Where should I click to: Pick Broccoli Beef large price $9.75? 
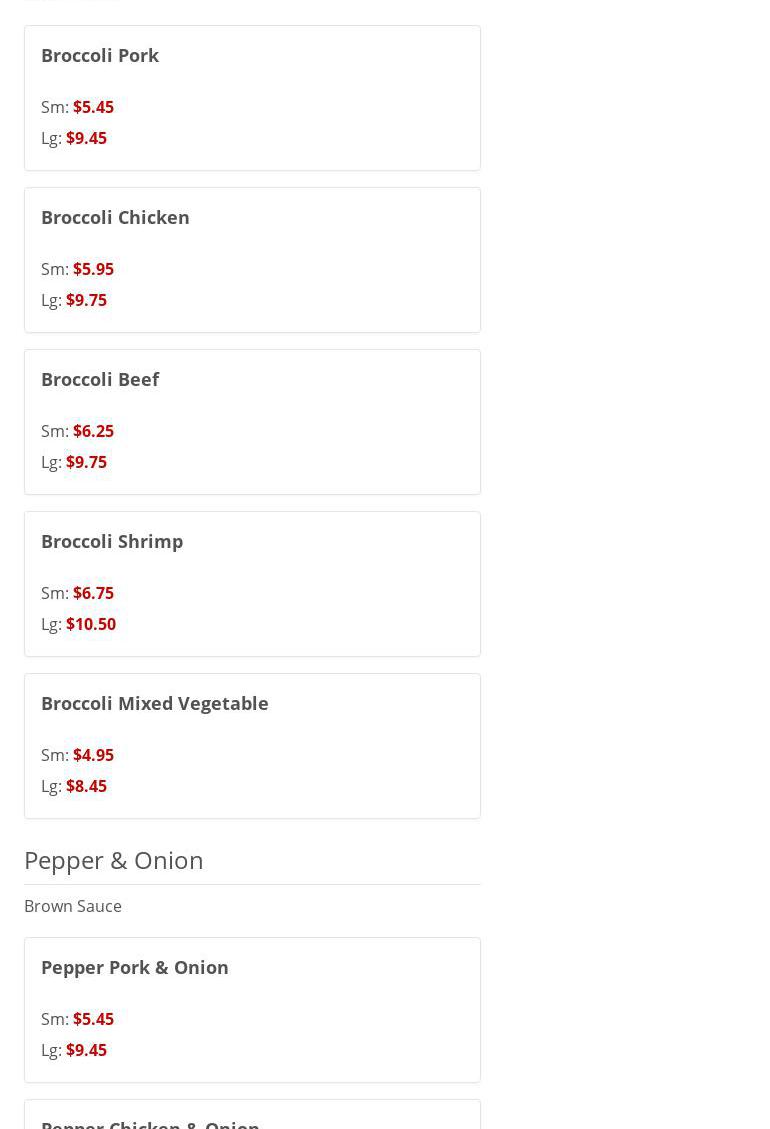(86, 462)
